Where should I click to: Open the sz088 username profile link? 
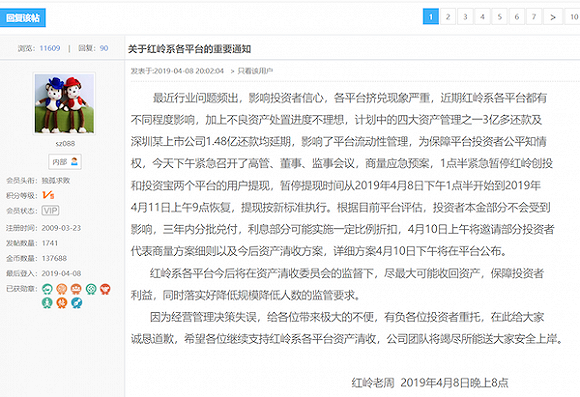[65, 144]
